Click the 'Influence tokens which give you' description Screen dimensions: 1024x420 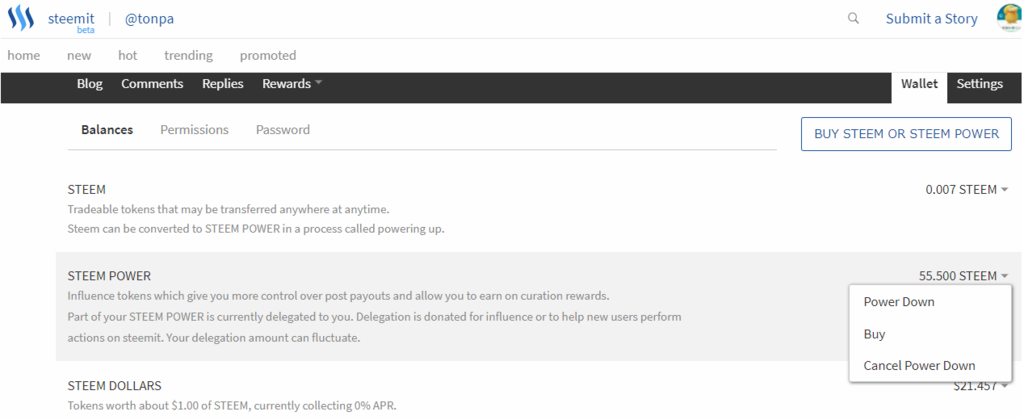[x=338, y=296]
